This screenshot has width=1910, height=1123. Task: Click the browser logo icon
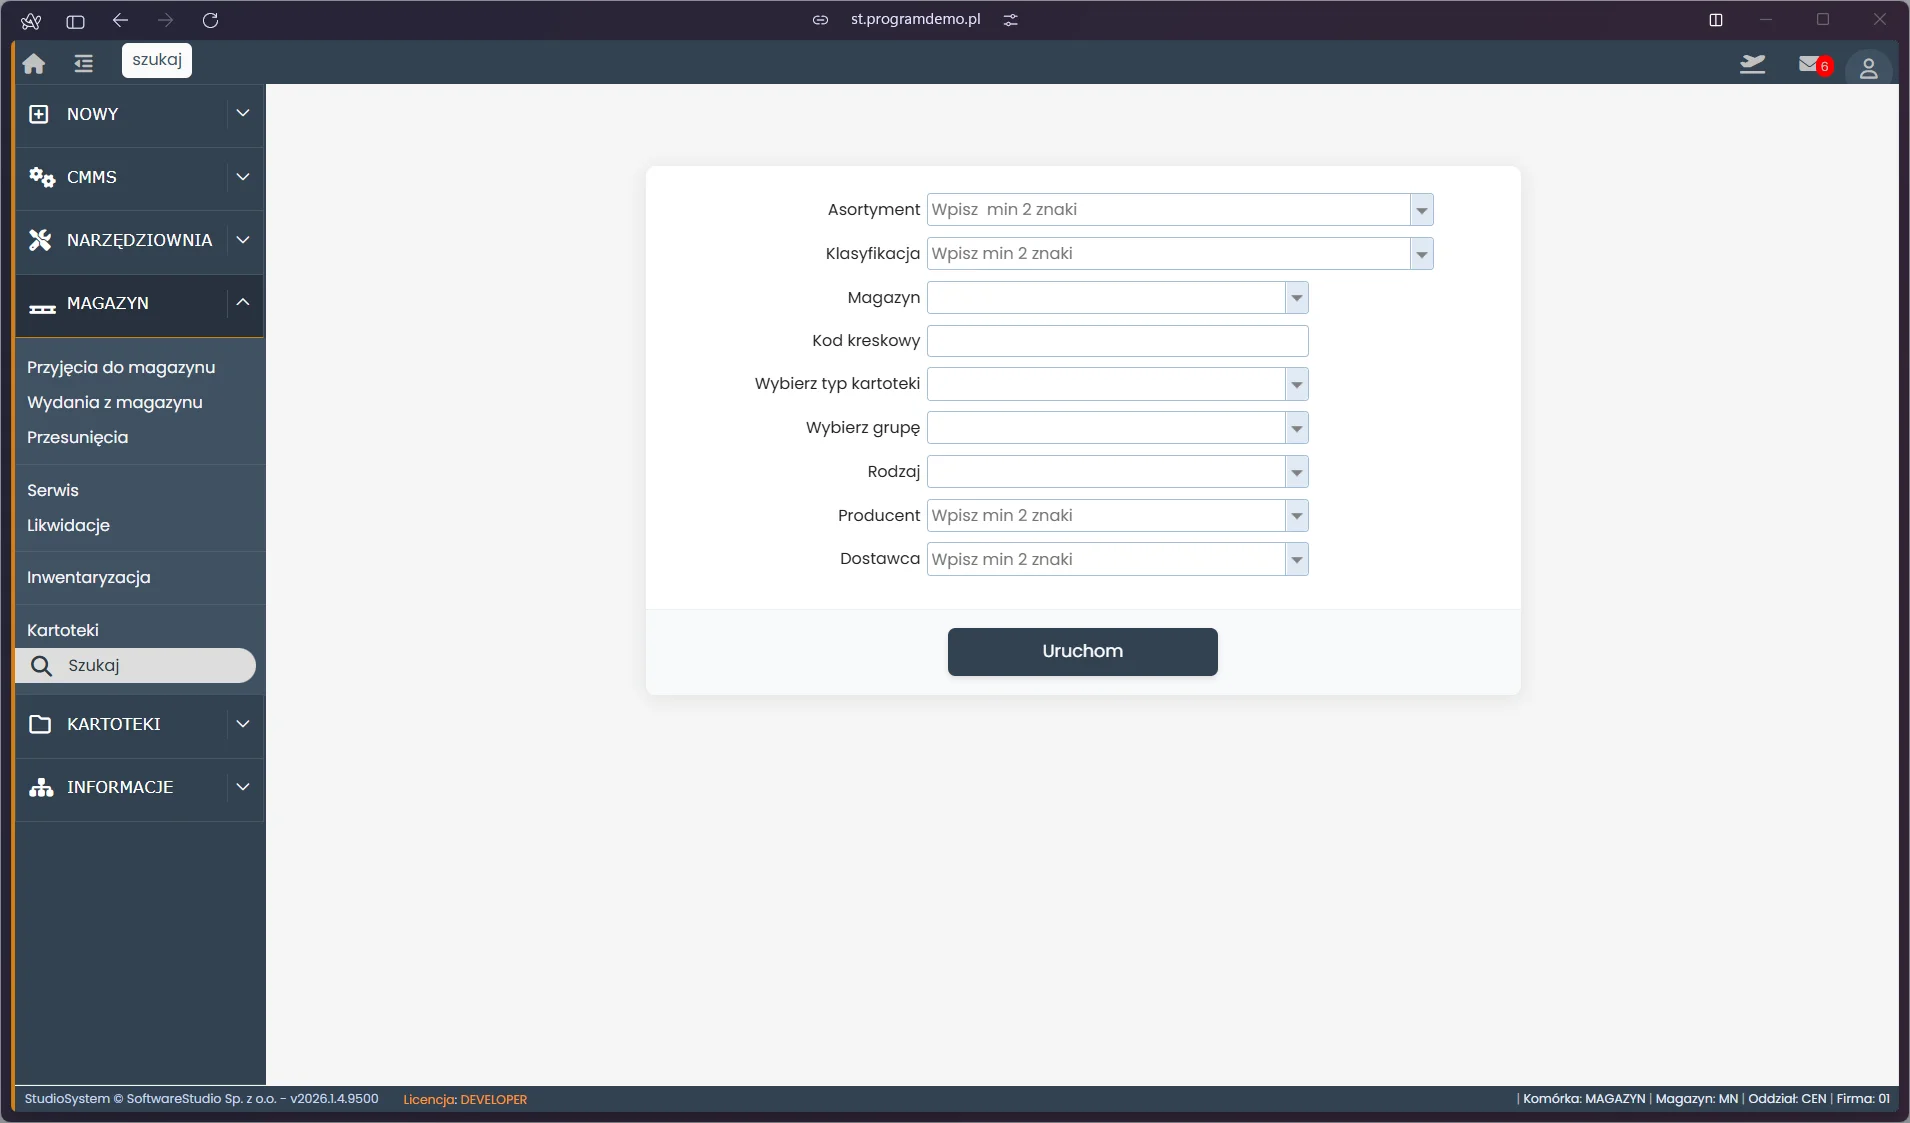31,21
